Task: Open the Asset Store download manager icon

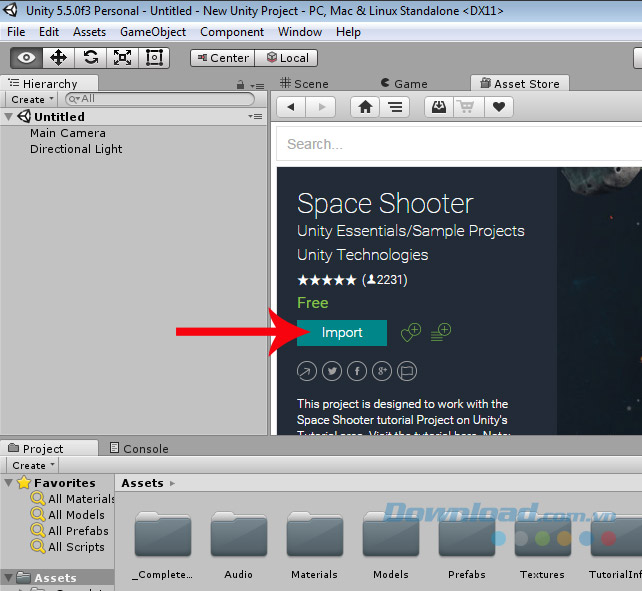Action: 437,107
